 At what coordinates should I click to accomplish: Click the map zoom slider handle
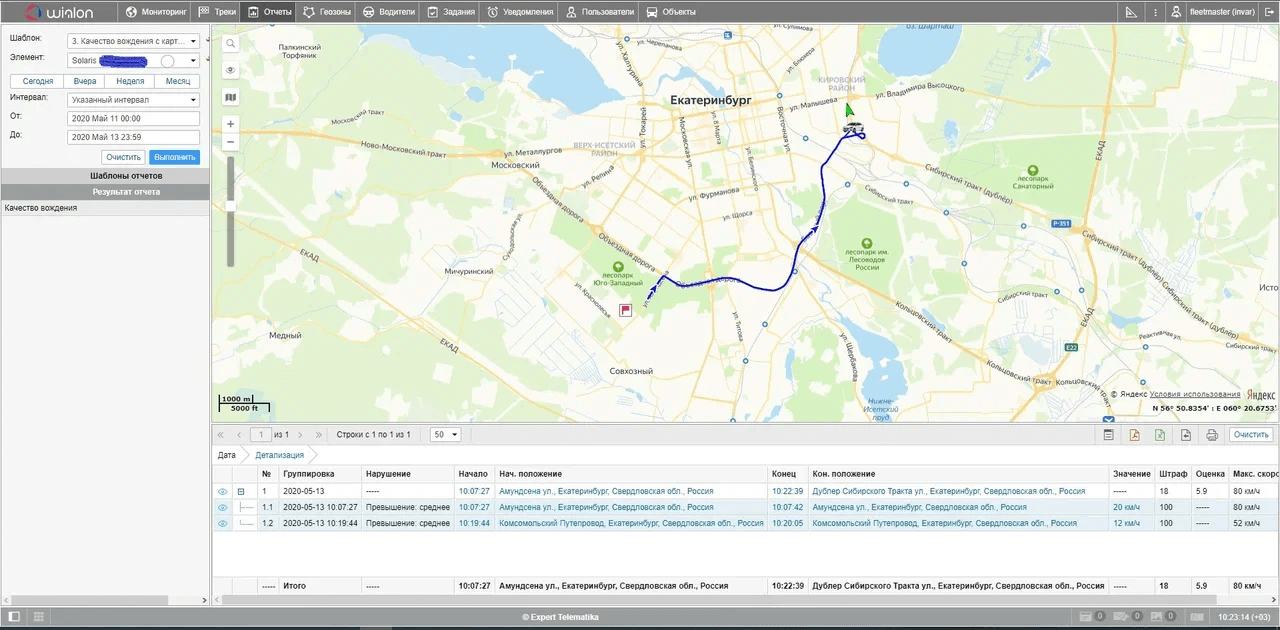231,205
